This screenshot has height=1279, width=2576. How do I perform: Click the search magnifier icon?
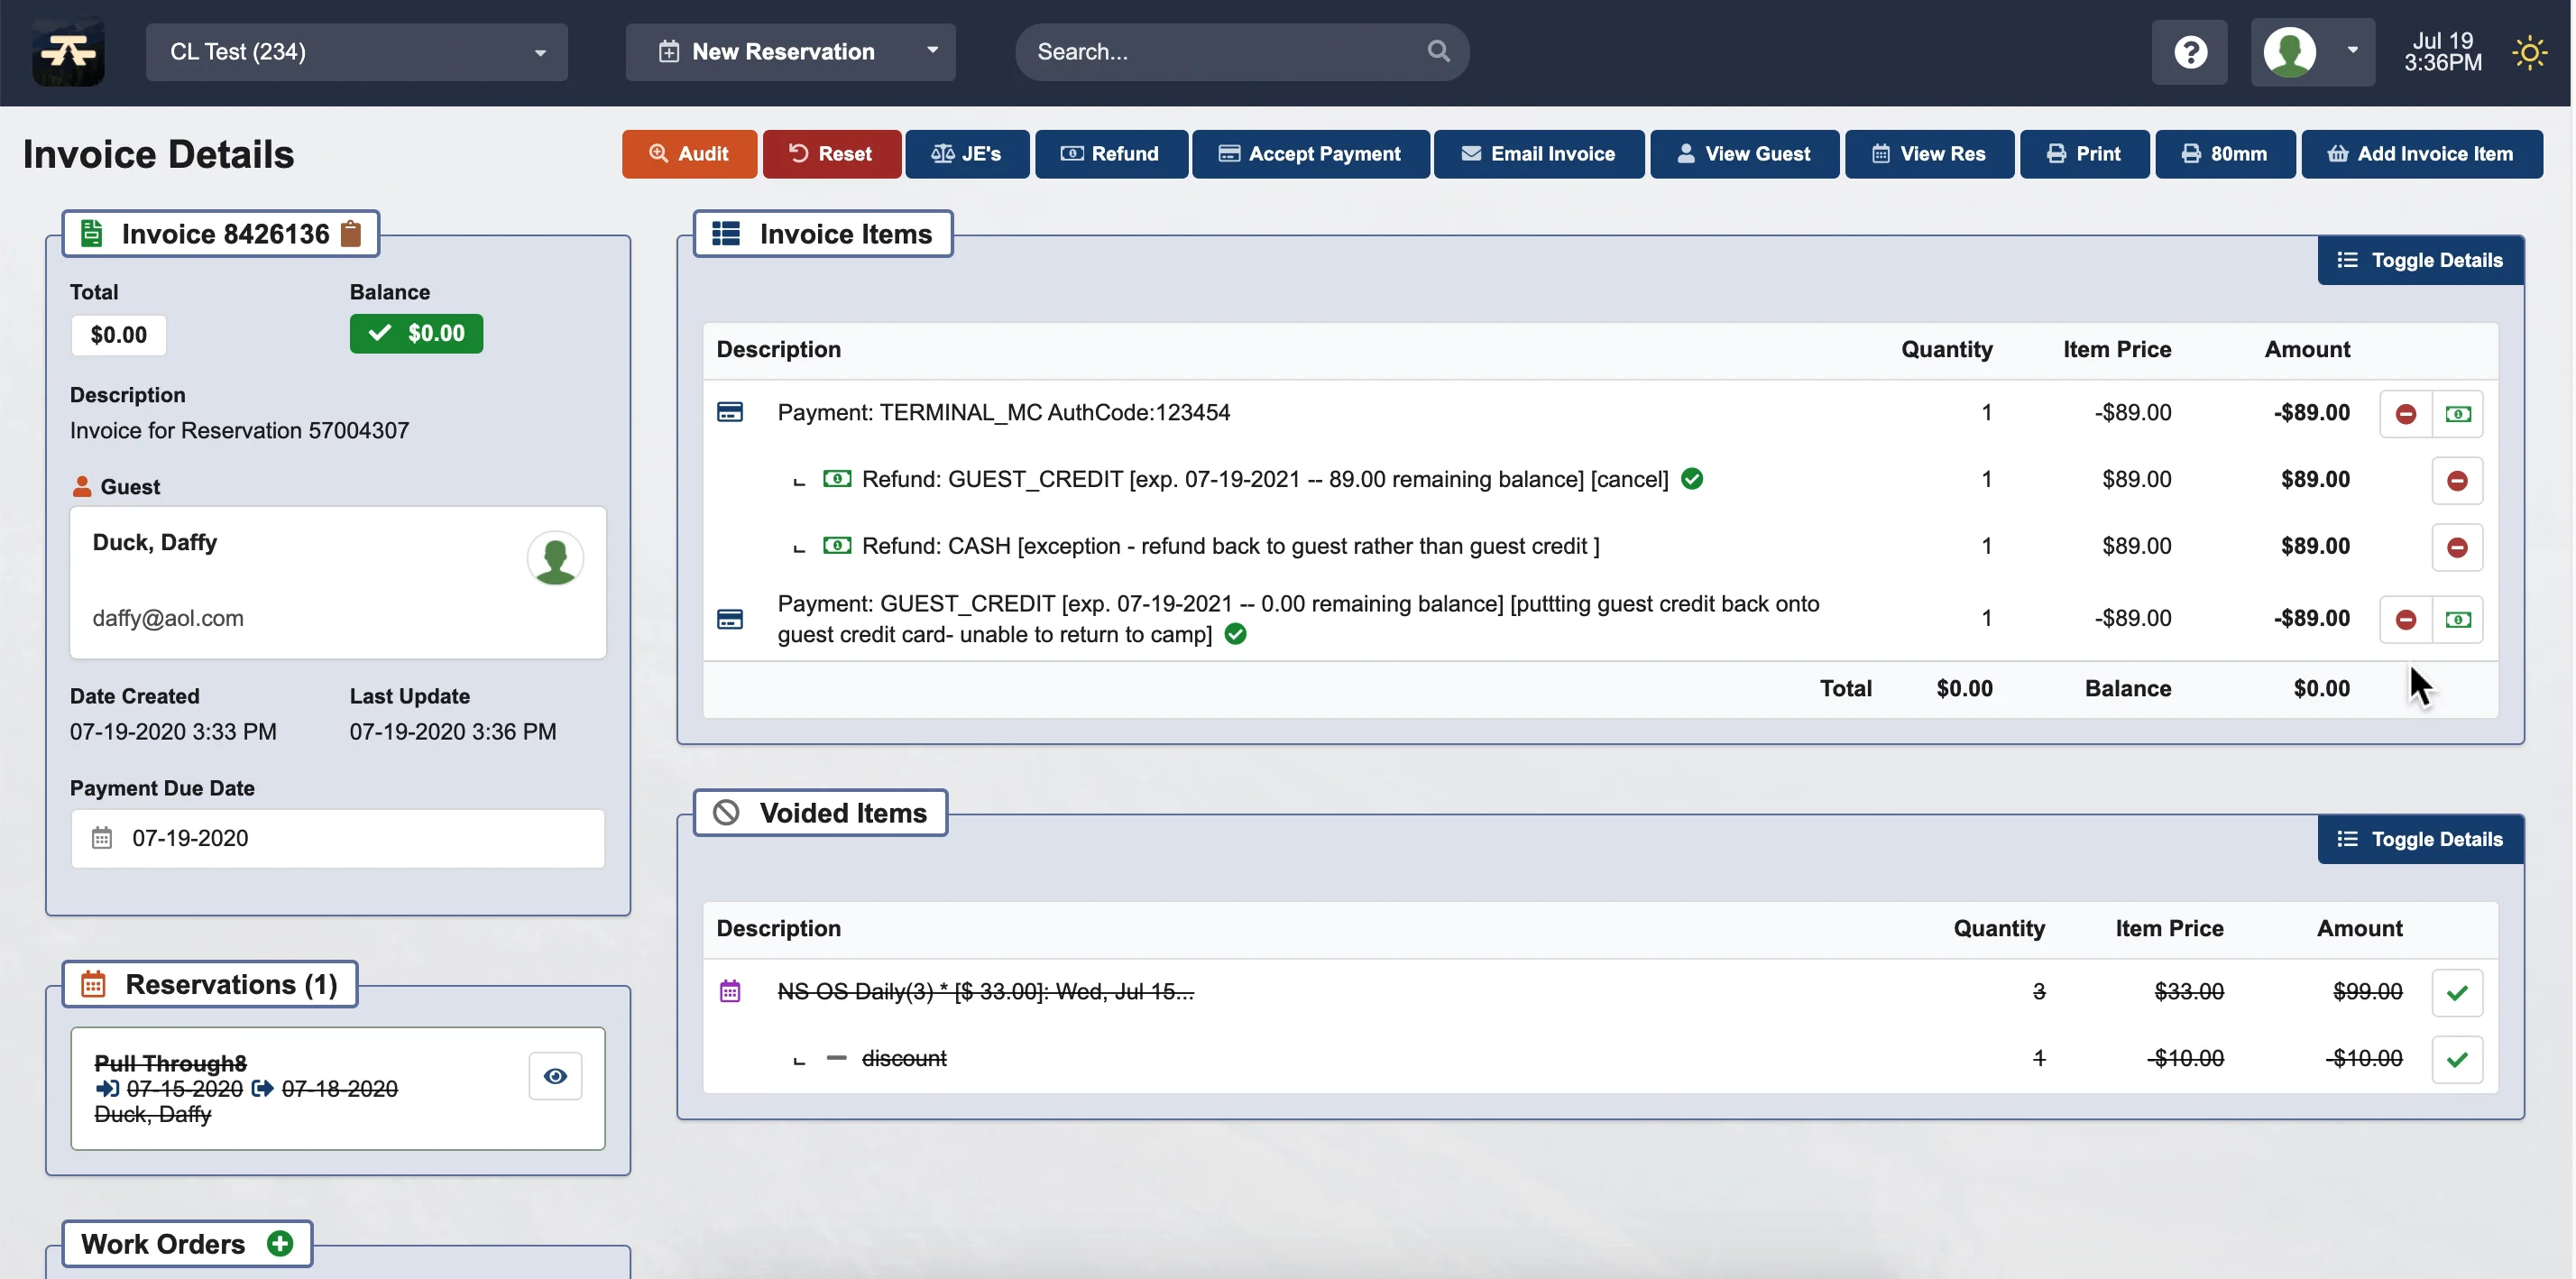point(1438,51)
